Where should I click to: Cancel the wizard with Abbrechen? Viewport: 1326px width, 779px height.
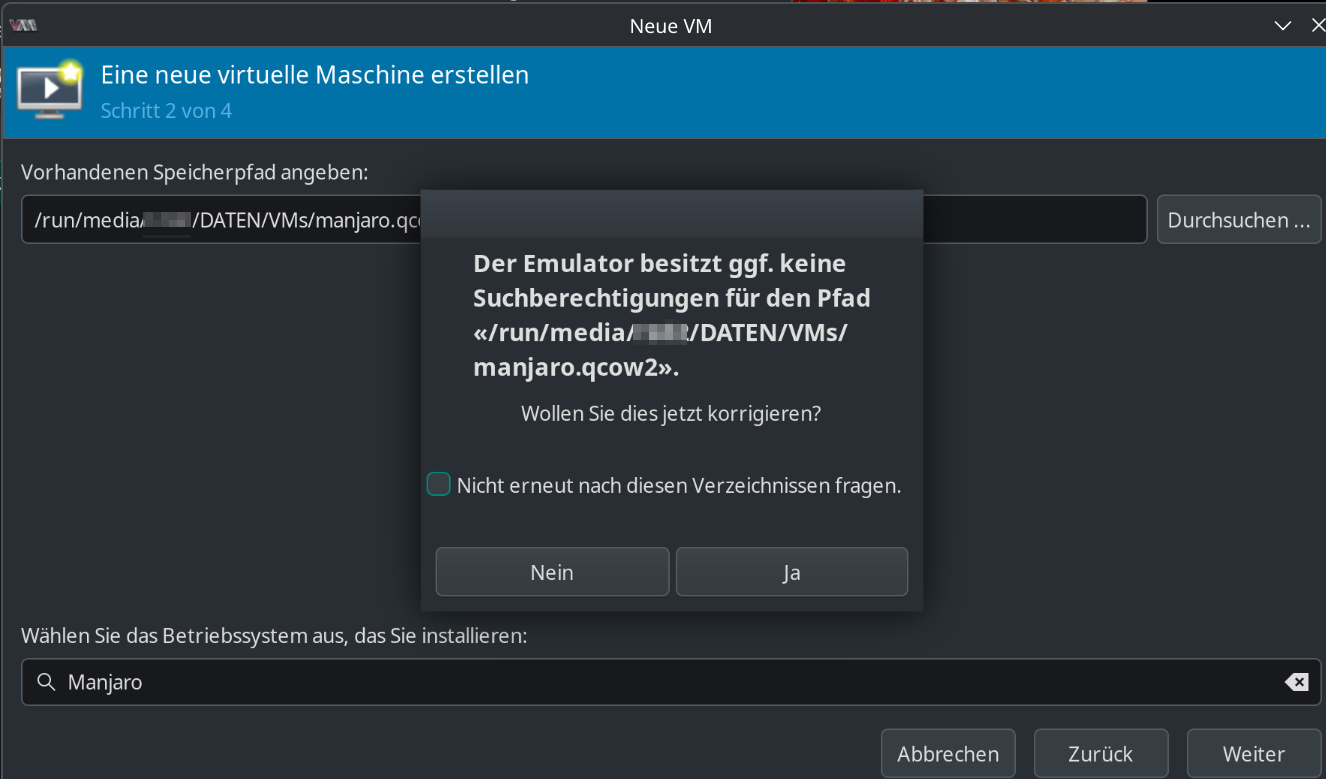point(948,754)
